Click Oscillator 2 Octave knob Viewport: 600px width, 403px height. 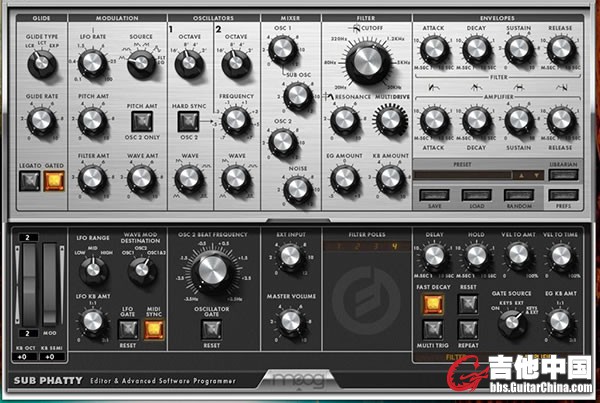coord(236,63)
